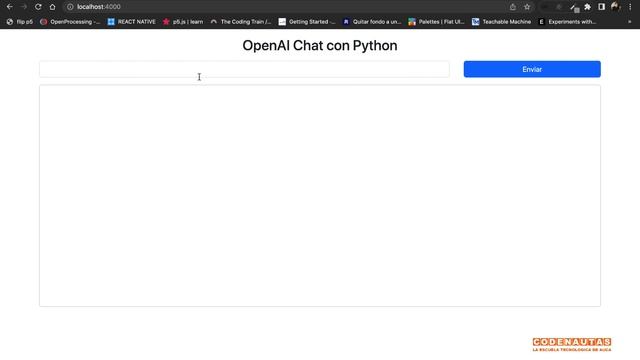This screenshot has width=640, height=360.
Task: Open the Getting Started bookmark
Action: point(307,22)
